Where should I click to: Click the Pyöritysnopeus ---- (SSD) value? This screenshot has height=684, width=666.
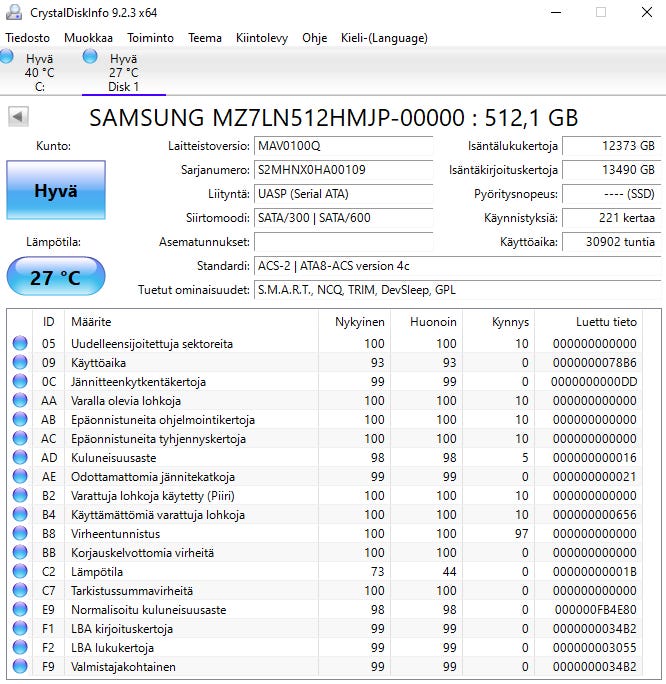611,194
